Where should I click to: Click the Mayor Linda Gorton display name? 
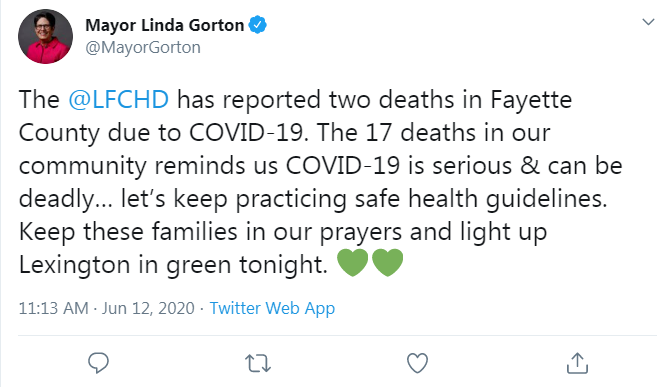165,25
